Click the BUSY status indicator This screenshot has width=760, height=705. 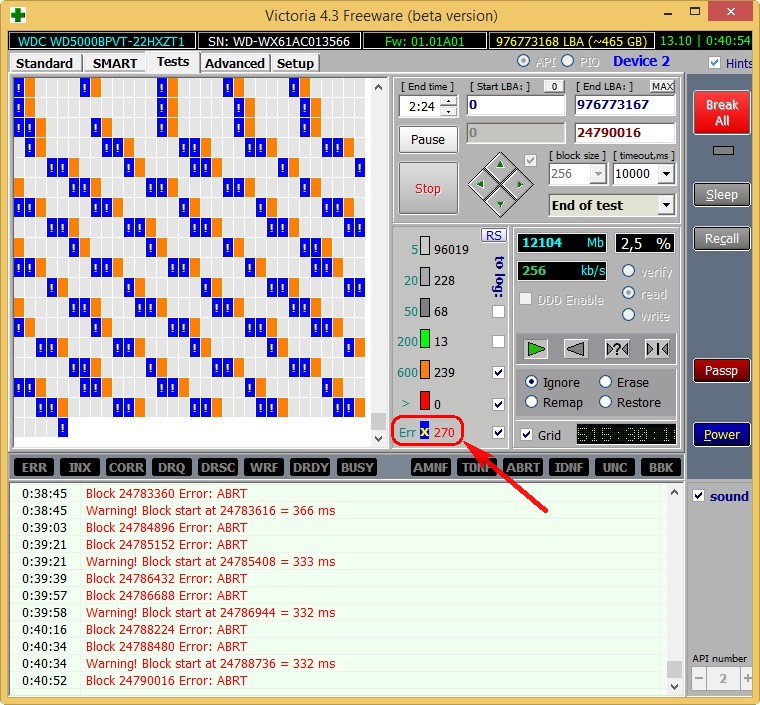coord(357,468)
